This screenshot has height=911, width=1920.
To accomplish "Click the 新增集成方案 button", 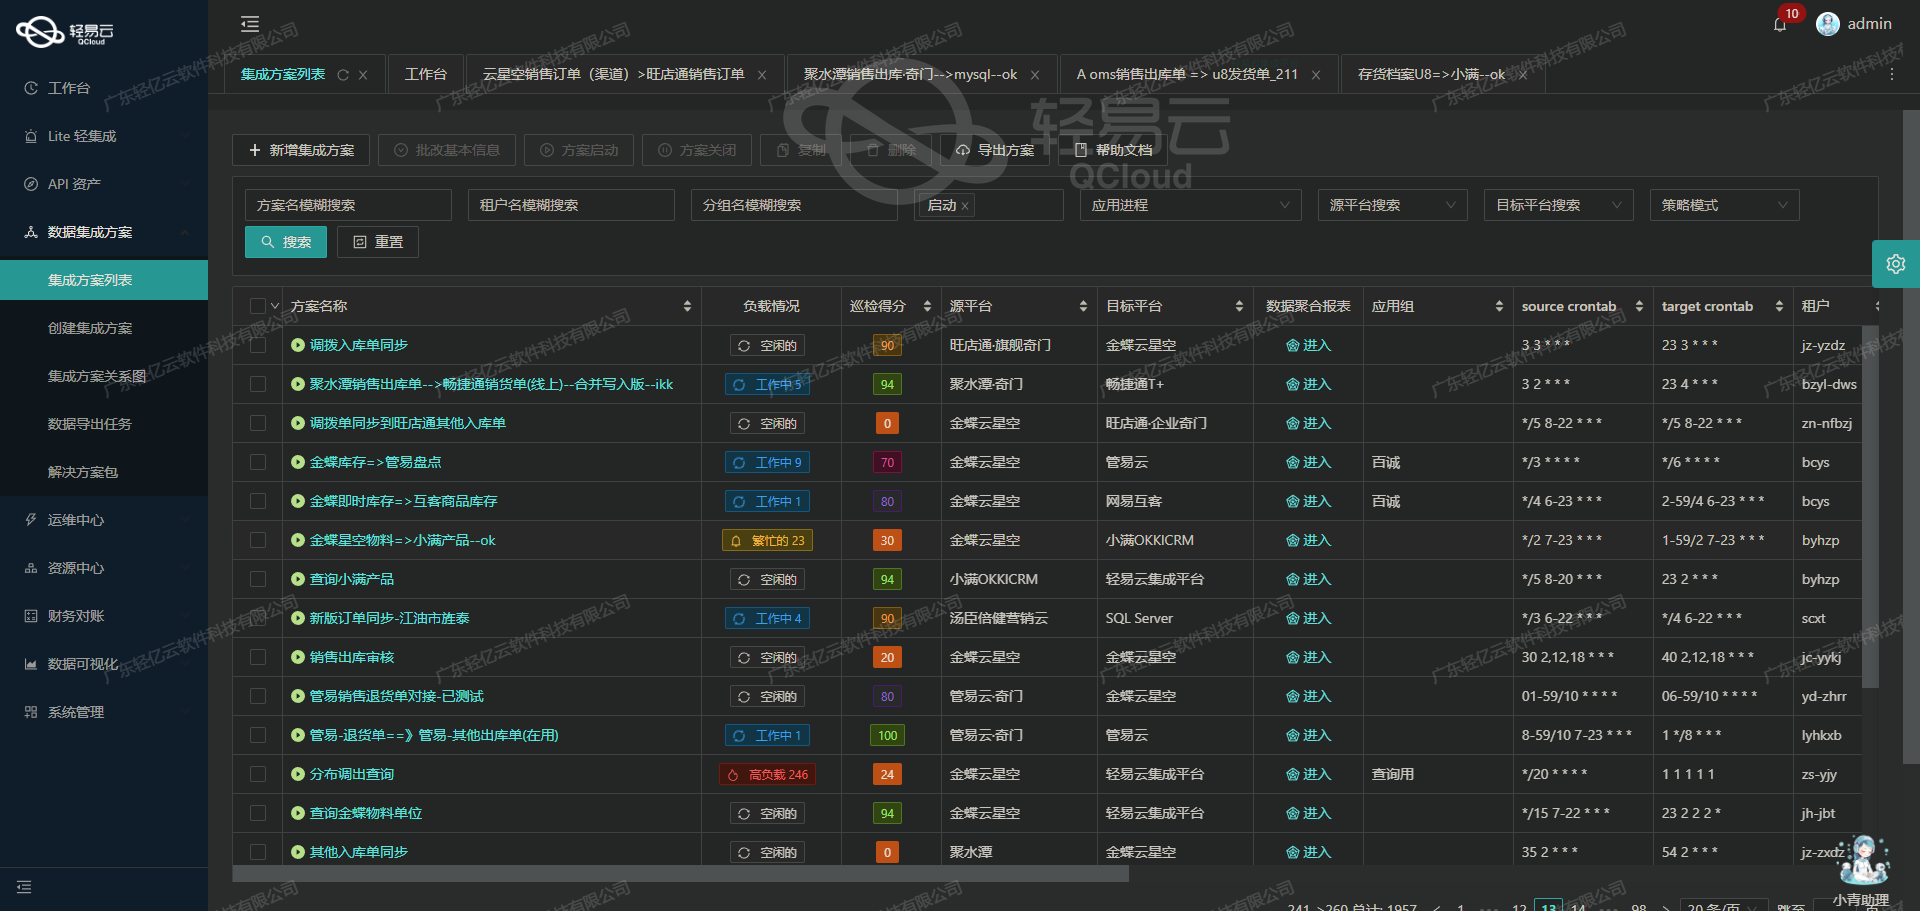I will (x=301, y=150).
